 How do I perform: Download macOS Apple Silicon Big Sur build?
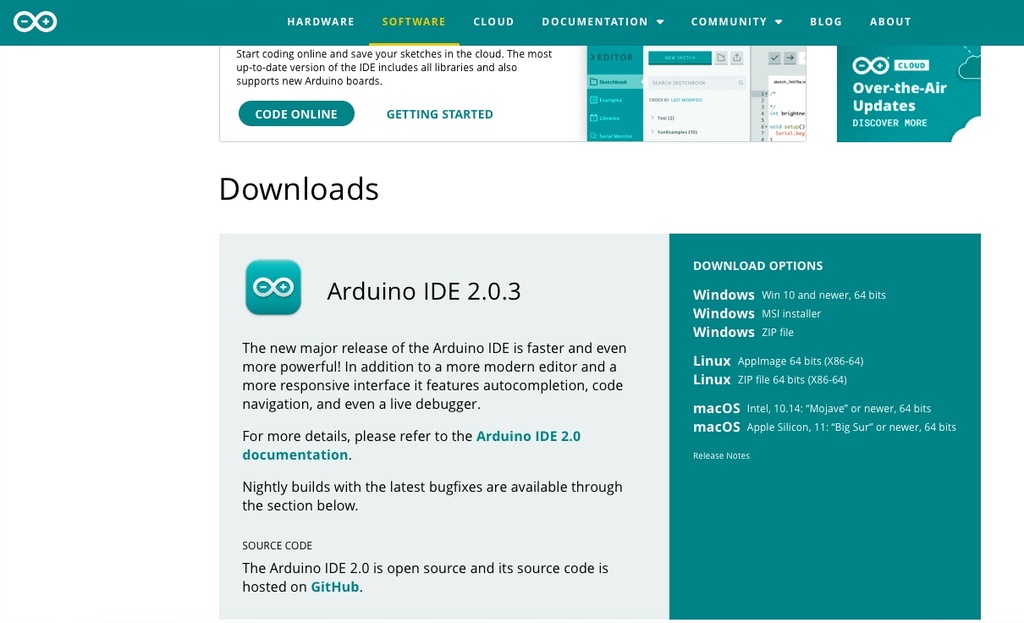(824, 427)
